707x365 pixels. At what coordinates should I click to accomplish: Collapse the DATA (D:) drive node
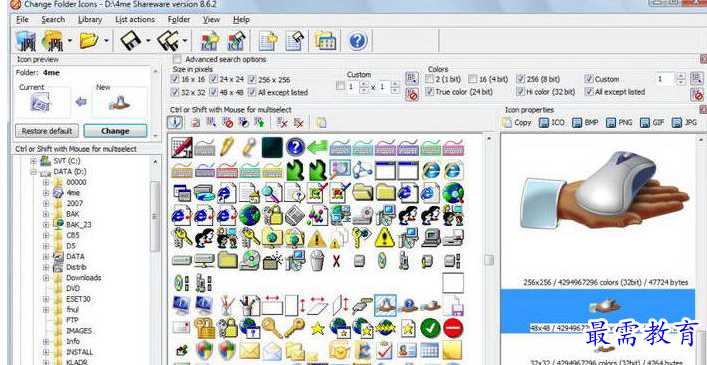click(34, 172)
